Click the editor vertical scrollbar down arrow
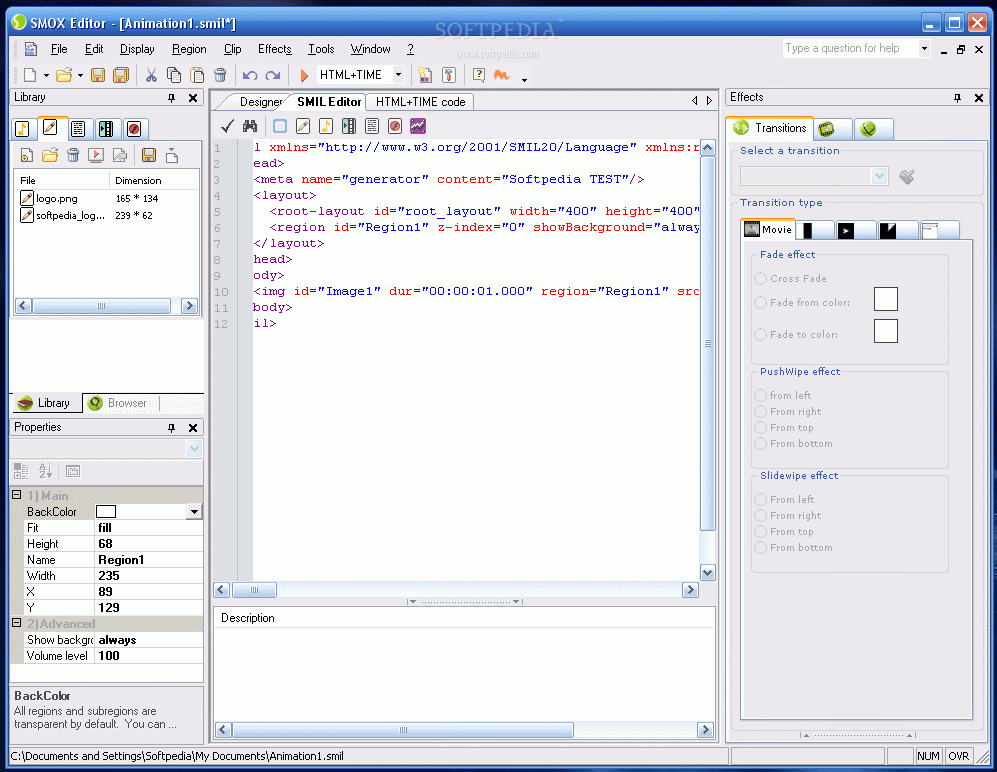997x772 pixels. click(707, 572)
